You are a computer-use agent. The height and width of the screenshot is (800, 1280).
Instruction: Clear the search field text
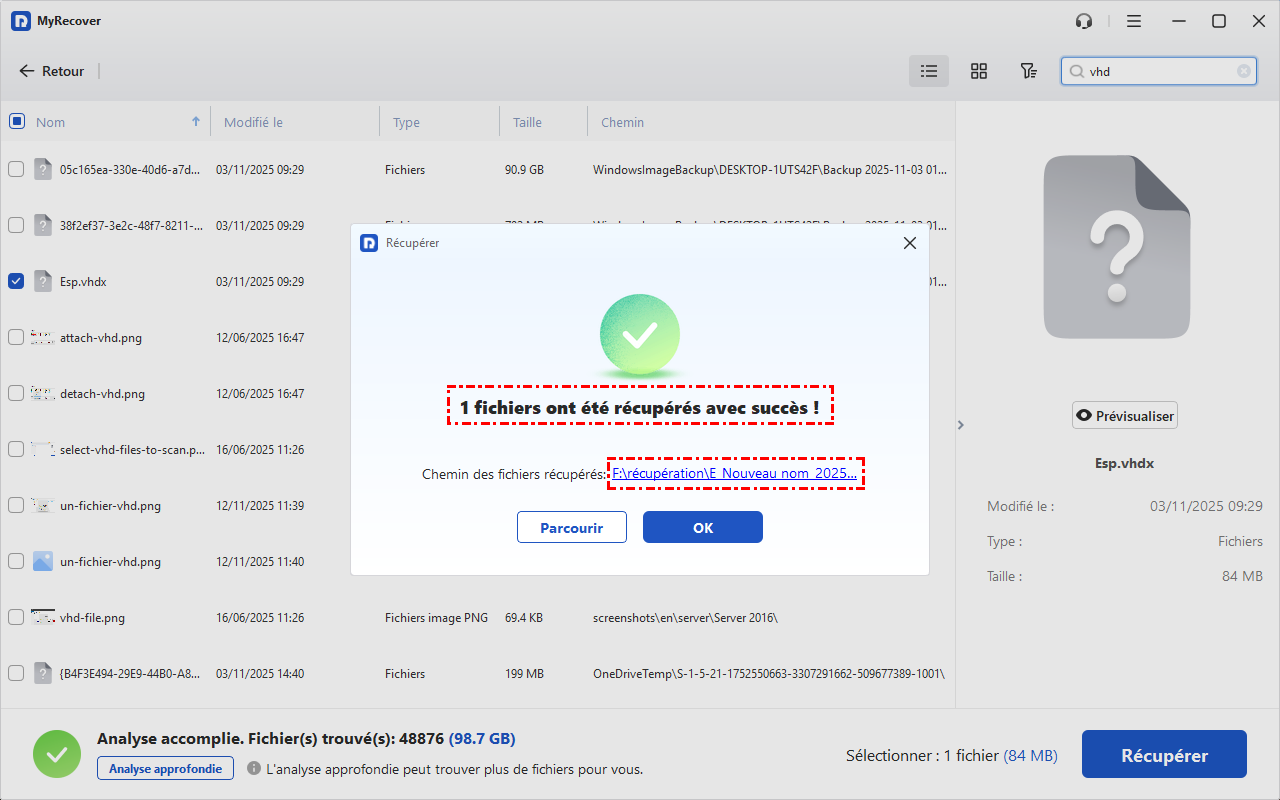1243,71
